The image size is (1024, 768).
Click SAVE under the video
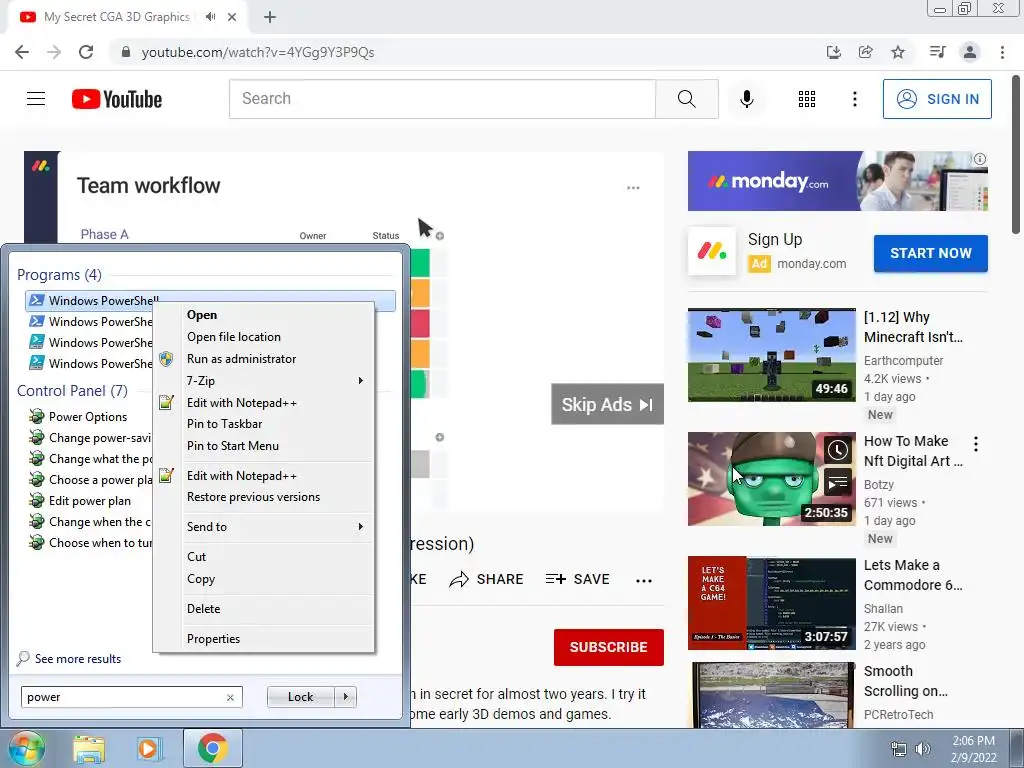[x=577, y=579]
